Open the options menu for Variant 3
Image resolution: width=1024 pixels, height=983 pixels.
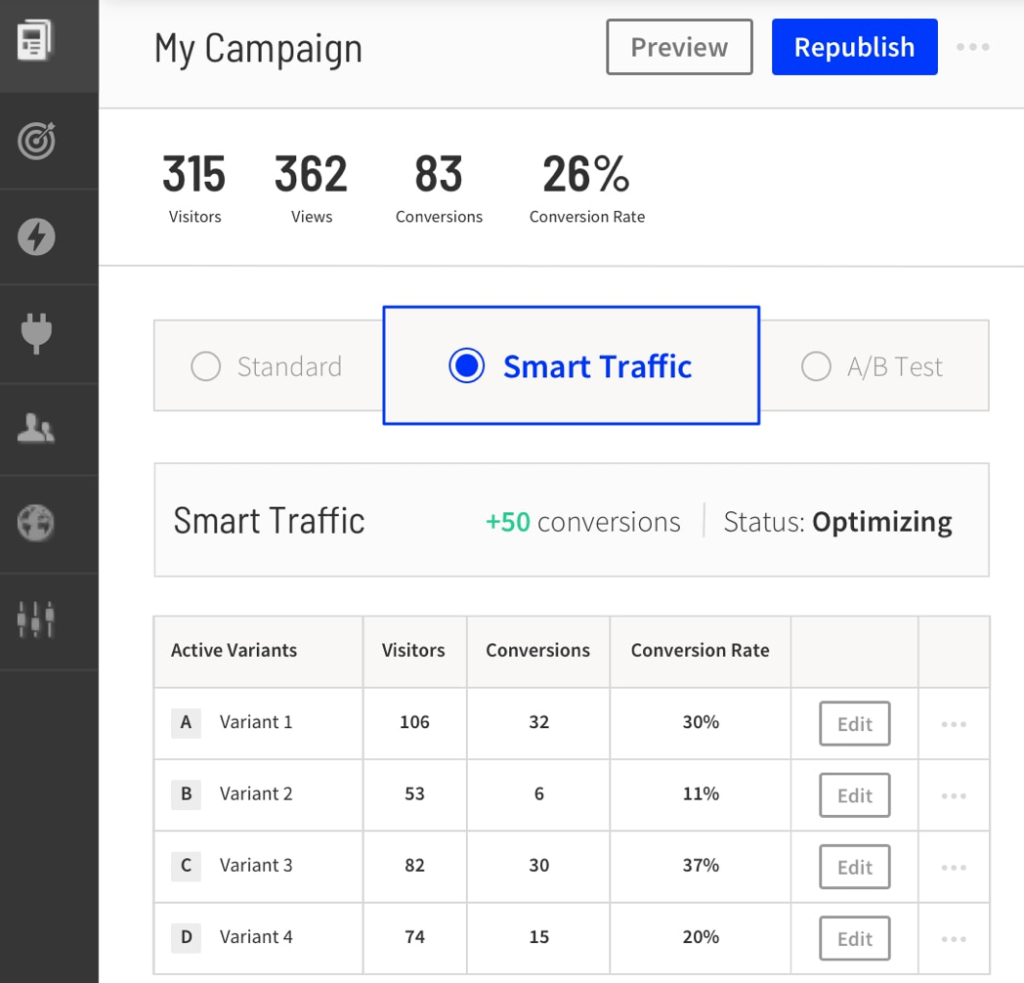[953, 866]
